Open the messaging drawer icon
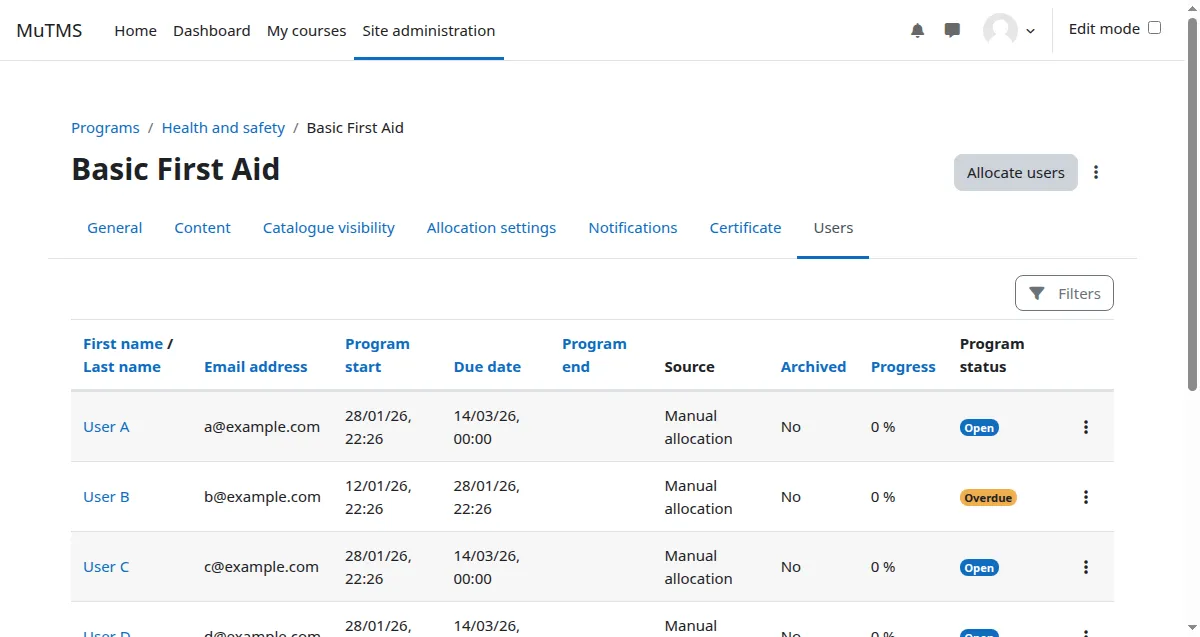Viewport: 1200px width, 637px height. 951,30
